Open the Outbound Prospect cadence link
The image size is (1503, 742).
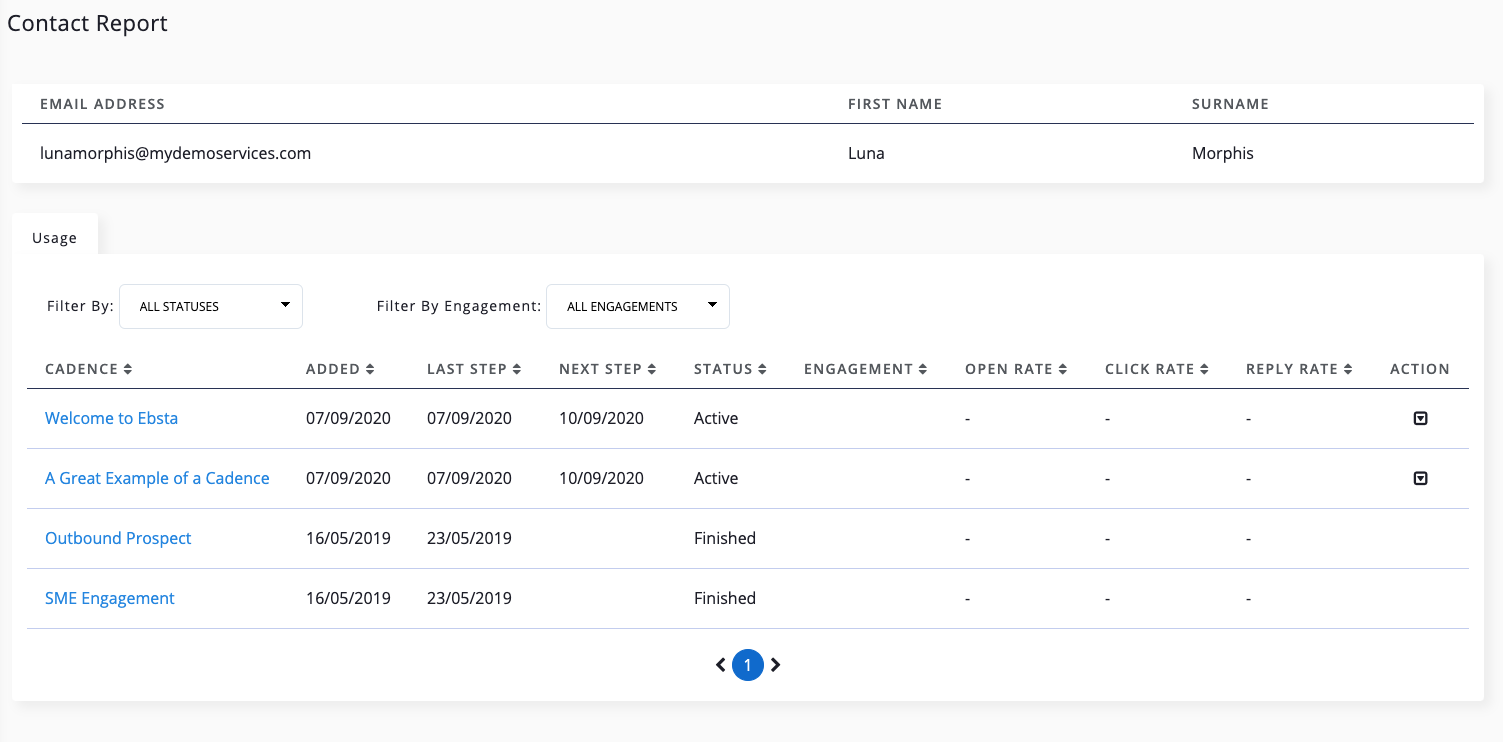[118, 539]
